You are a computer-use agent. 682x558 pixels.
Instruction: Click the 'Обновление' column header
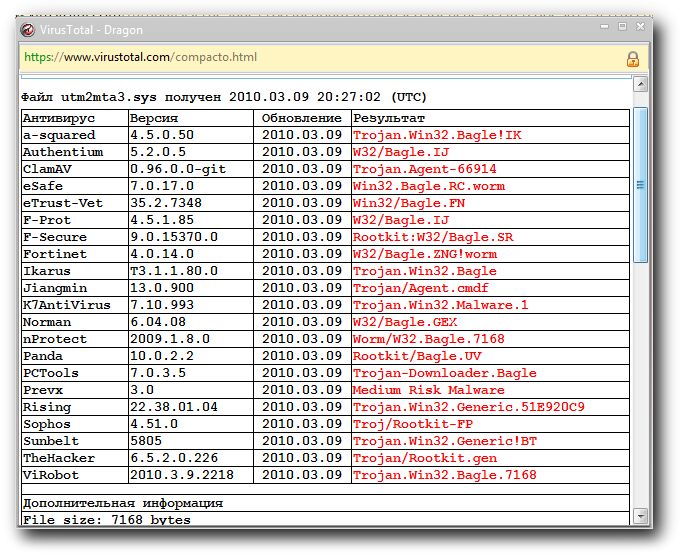click(302, 118)
